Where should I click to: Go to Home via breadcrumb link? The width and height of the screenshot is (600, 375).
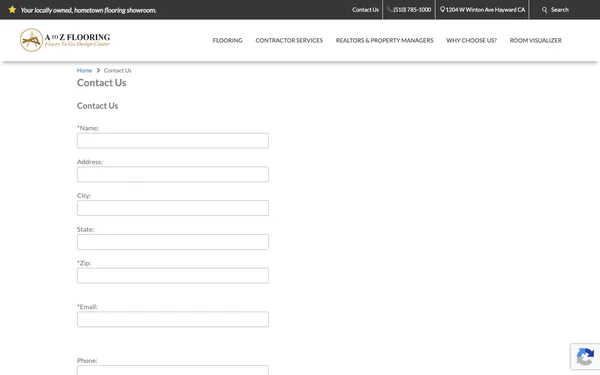point(84,70)
